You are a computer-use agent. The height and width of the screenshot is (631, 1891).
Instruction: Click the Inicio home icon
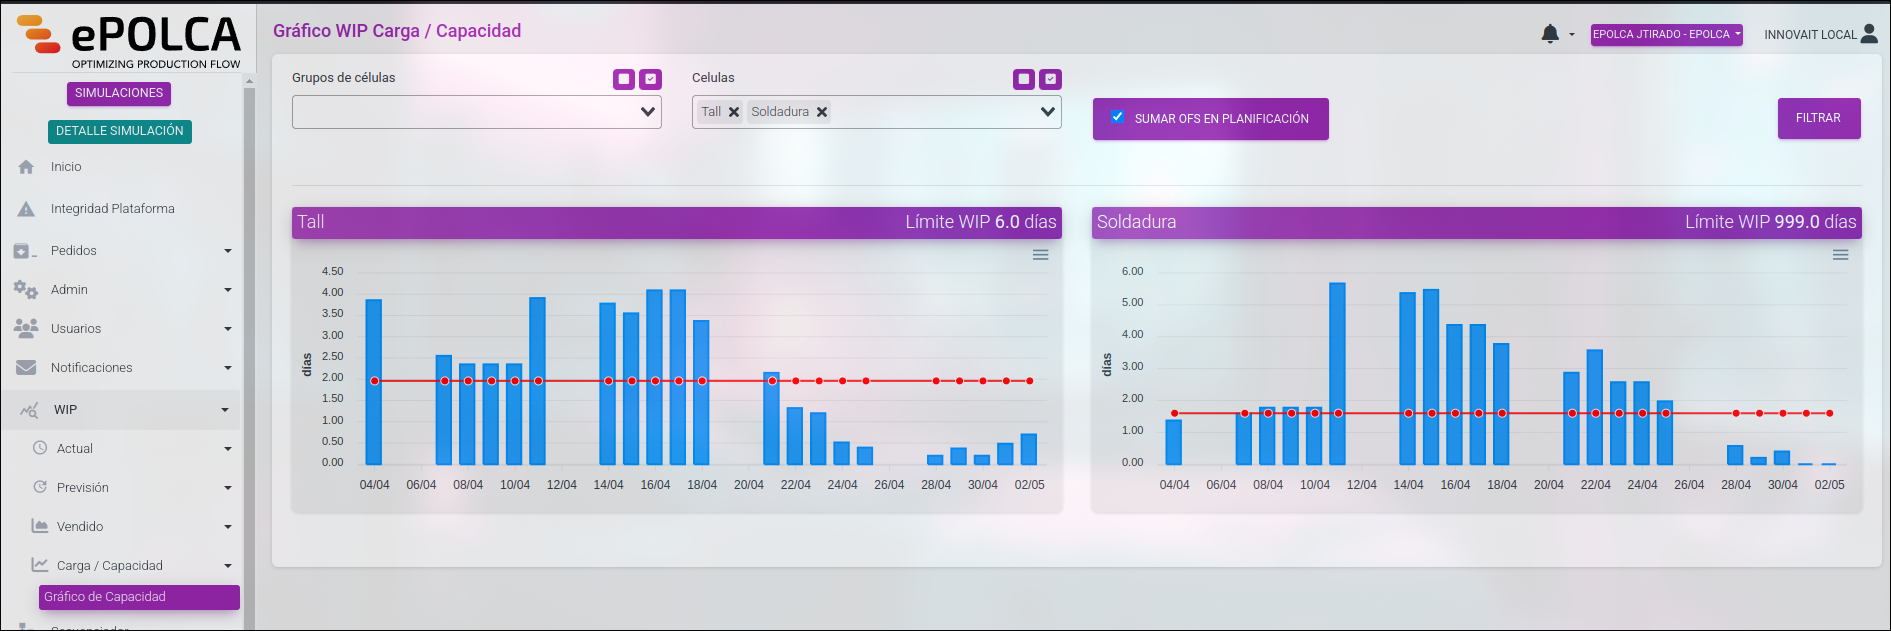26,167
